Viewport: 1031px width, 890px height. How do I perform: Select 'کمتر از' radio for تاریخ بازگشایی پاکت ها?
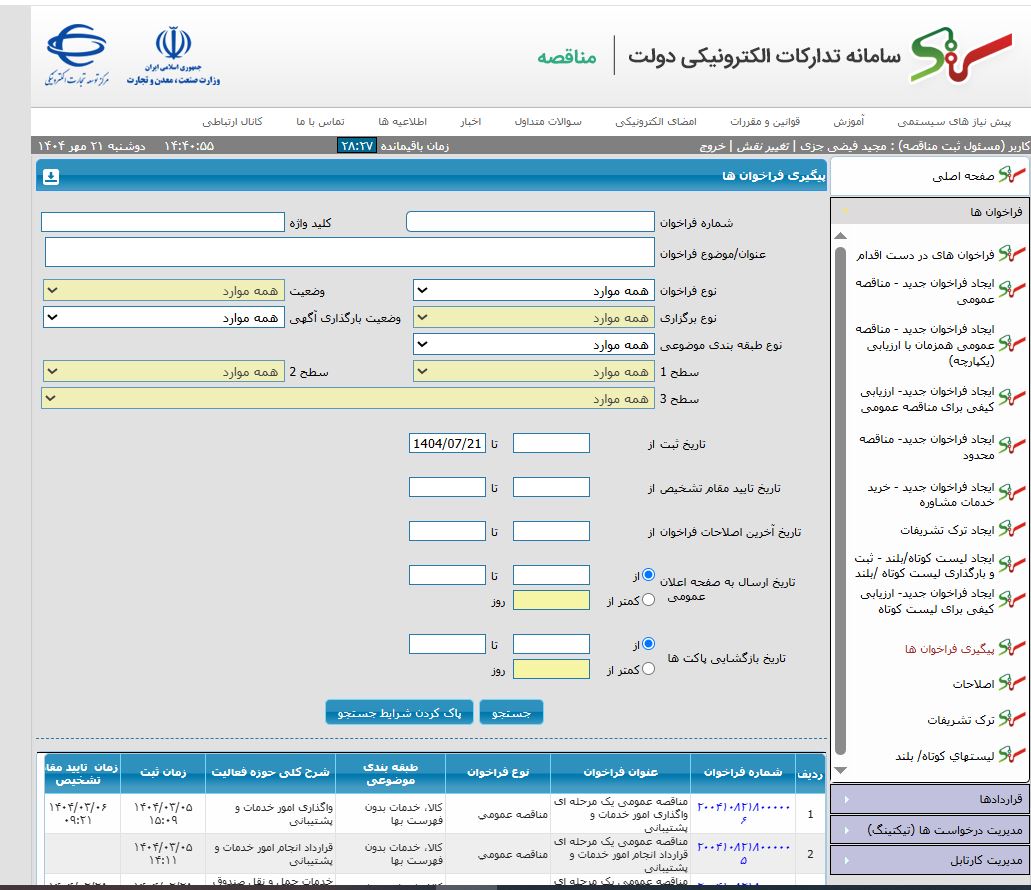(648, 669)
